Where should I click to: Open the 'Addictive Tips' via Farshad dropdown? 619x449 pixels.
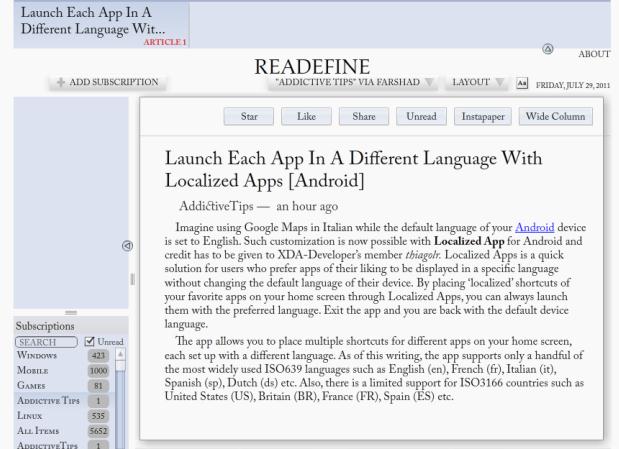(x=353, y=83)
